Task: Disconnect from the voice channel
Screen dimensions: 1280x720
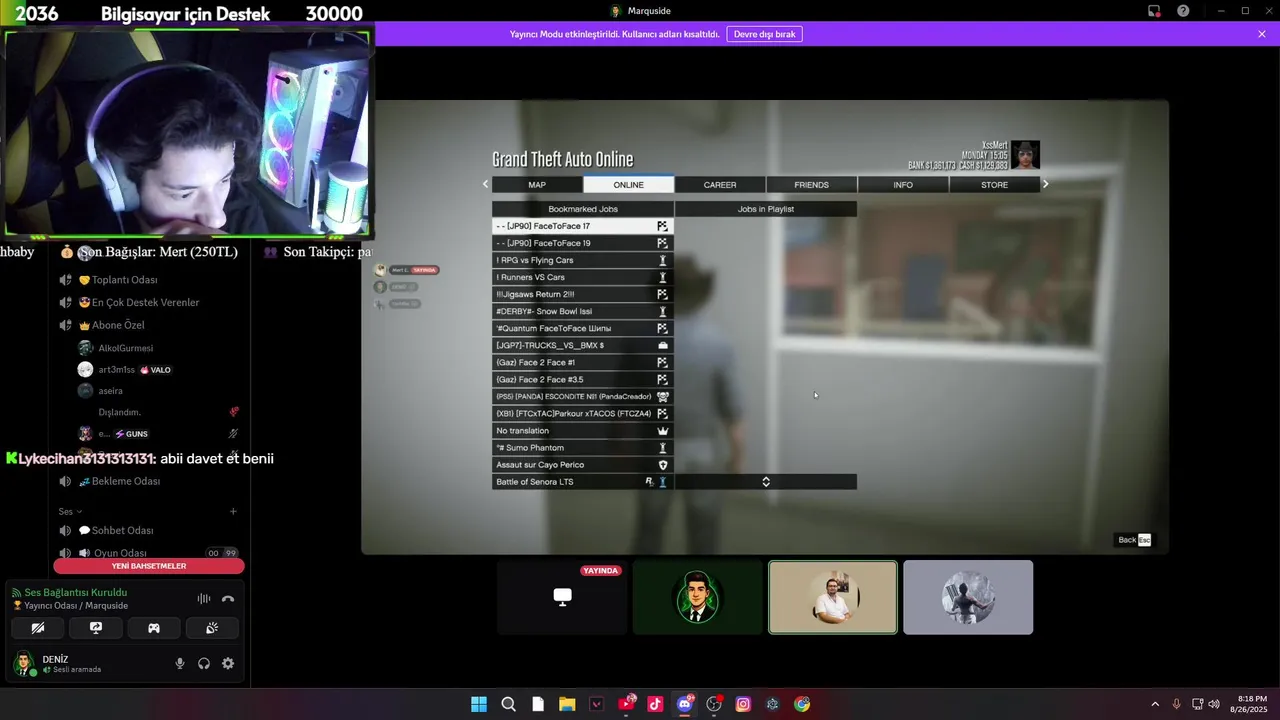Action: click(x=228, y=599)
